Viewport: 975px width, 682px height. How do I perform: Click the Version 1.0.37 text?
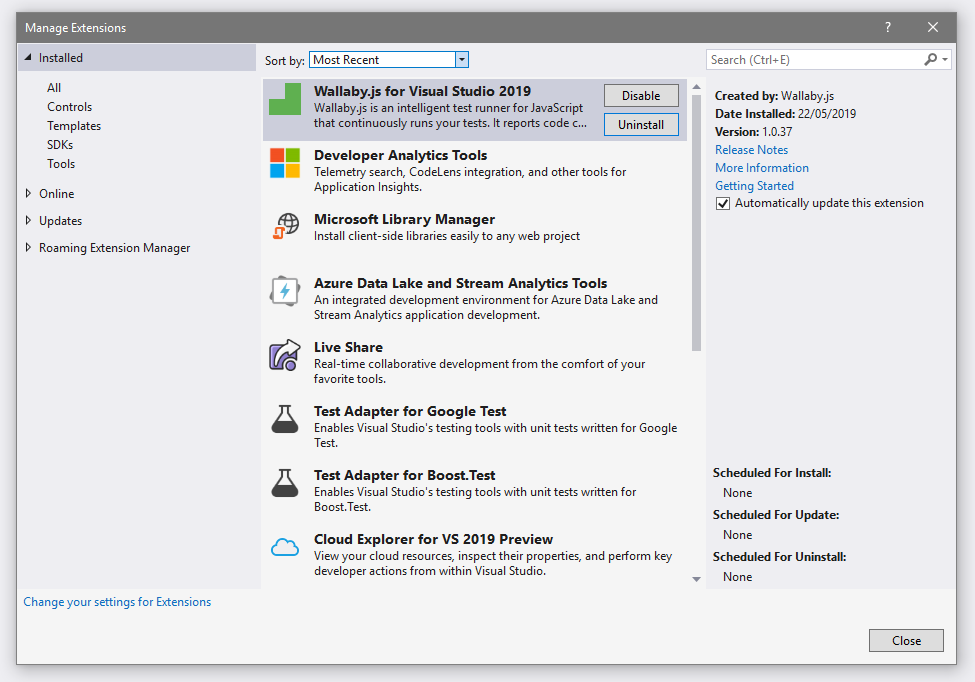tap(754, 132)
